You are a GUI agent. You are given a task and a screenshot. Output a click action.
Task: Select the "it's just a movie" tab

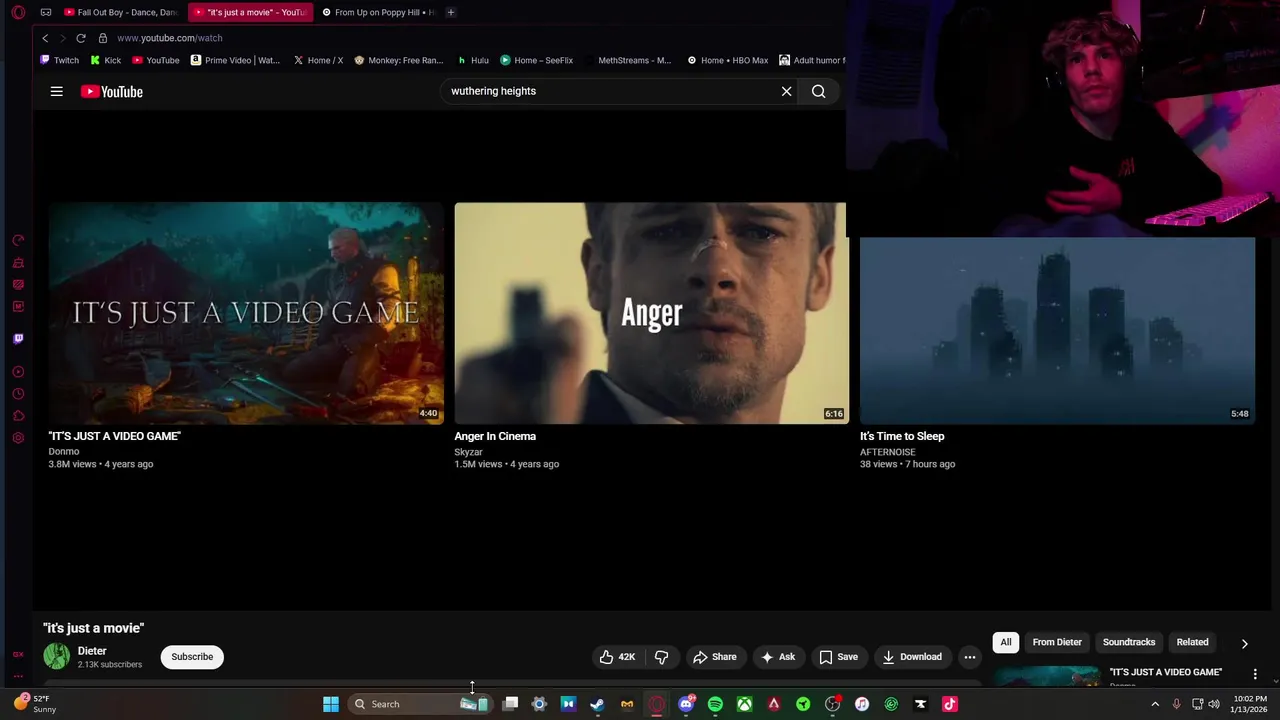(x=250, y=12)
